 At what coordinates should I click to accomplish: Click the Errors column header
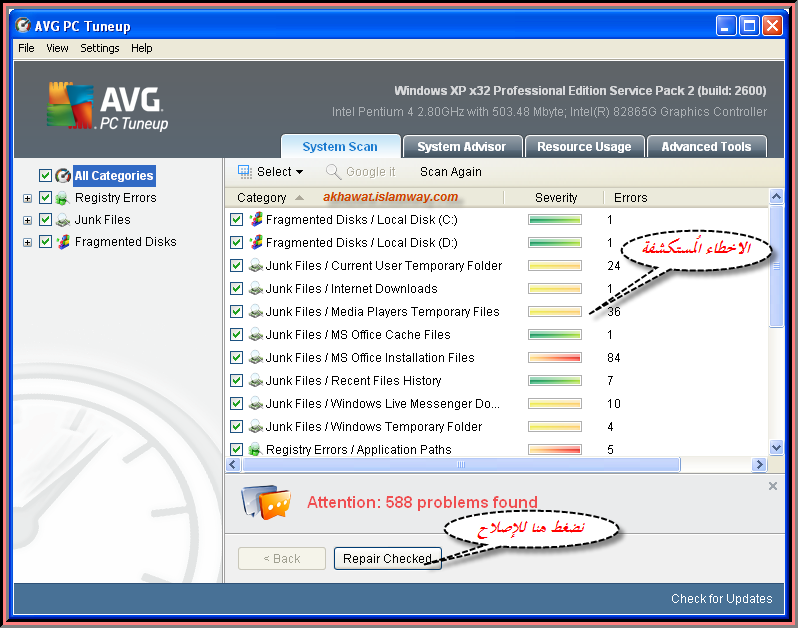[x=631, y=197]
